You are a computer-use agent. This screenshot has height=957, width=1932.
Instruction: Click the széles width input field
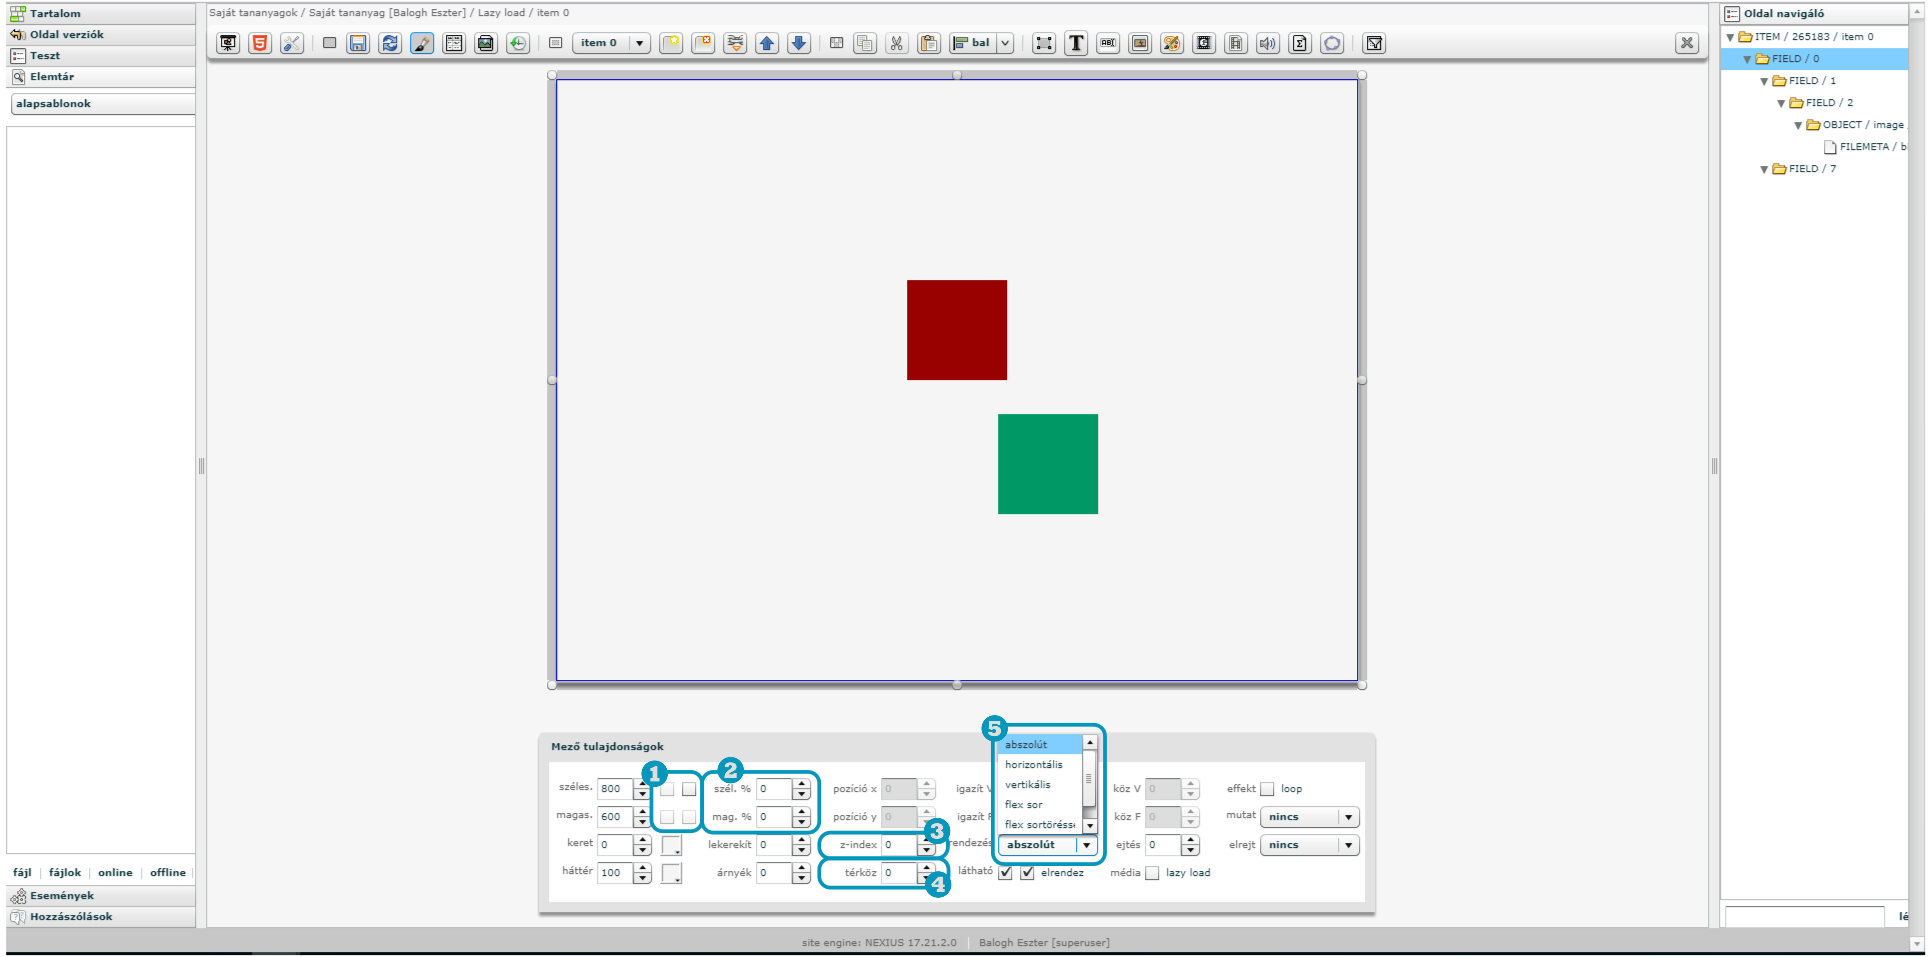pyautogui.click(x=614, y=789)
